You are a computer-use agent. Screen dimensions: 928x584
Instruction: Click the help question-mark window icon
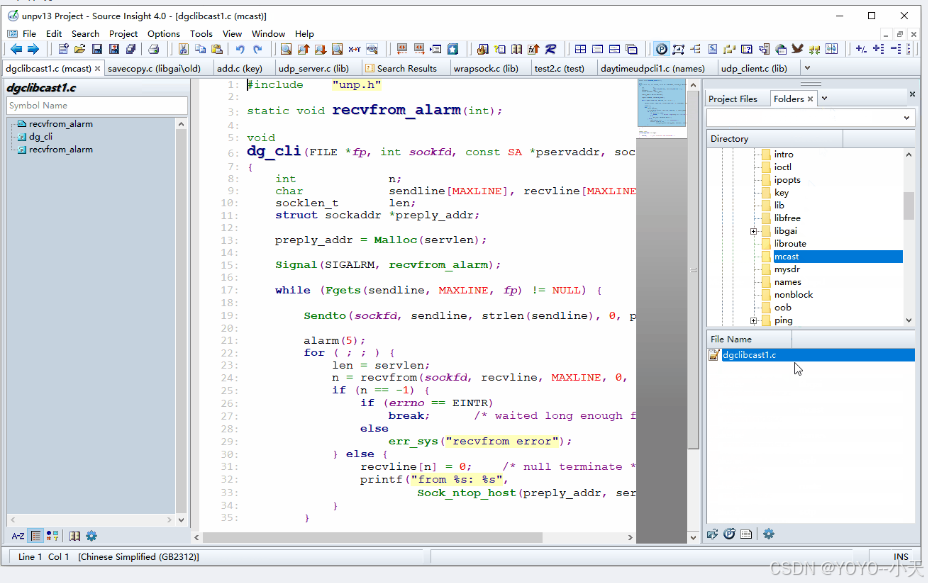point(746,49)
